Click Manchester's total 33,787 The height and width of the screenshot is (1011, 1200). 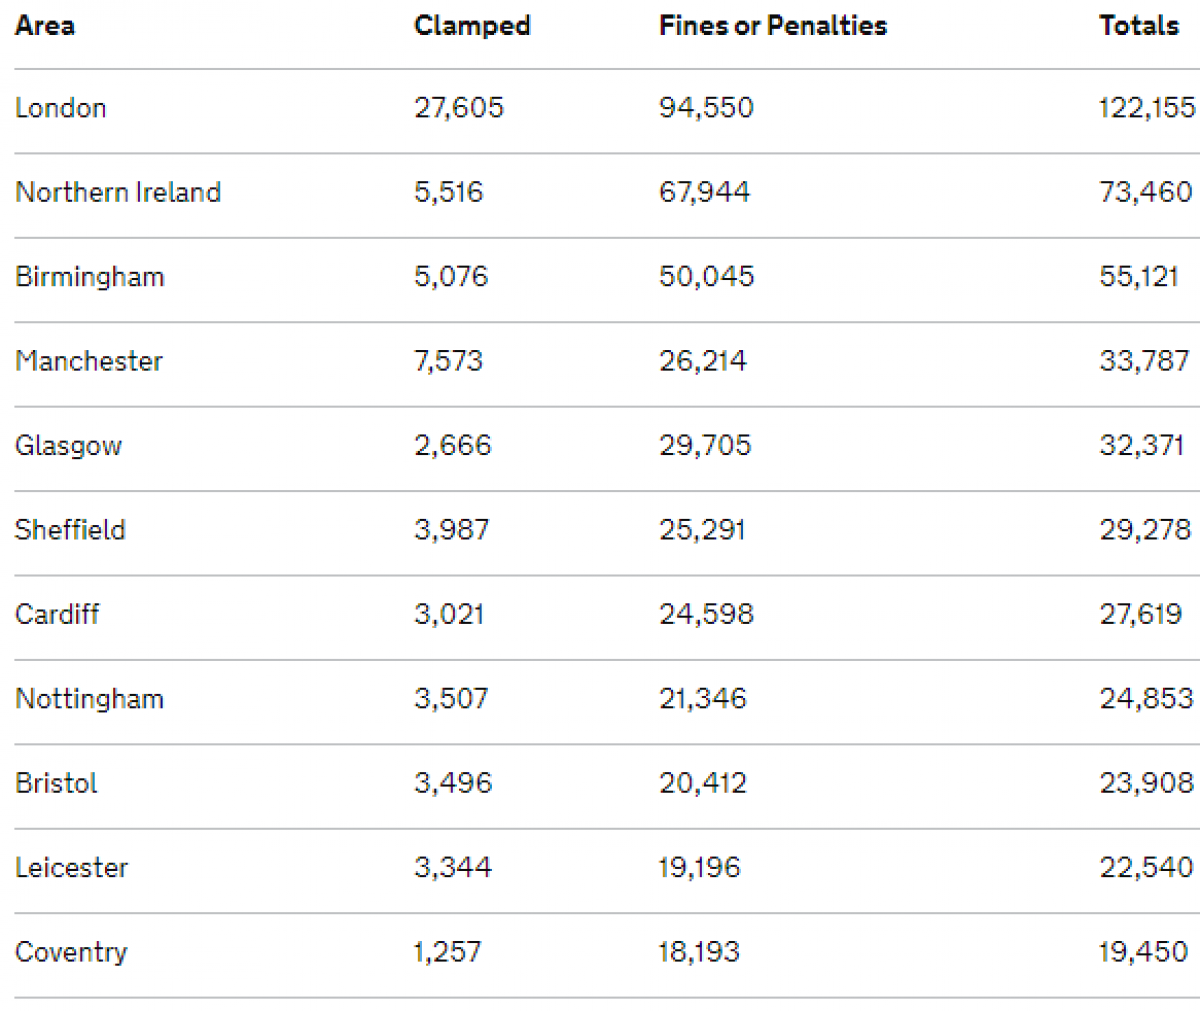click(x=1145, y=361)
